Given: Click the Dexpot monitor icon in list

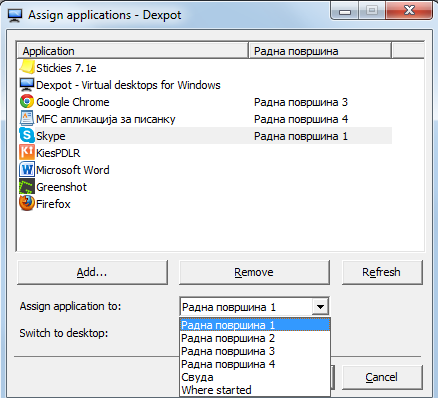Looking at the screenshot, I should [x=27, y=85].
